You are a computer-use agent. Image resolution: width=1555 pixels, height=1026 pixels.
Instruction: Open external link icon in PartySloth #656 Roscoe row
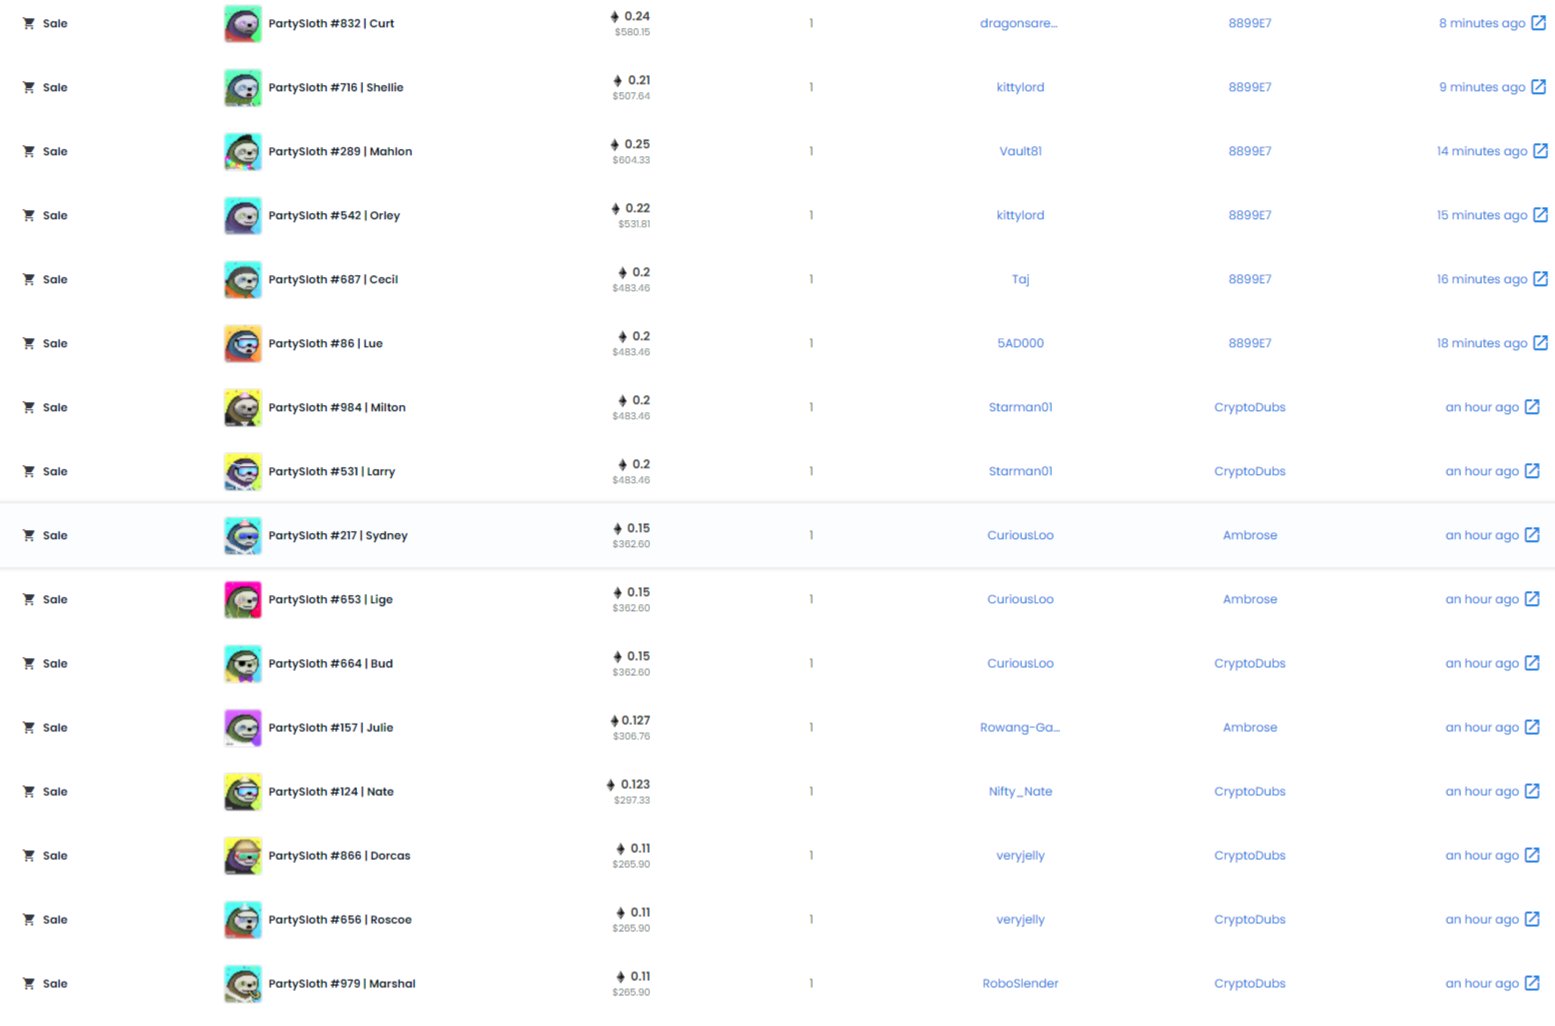(1532, 919)
